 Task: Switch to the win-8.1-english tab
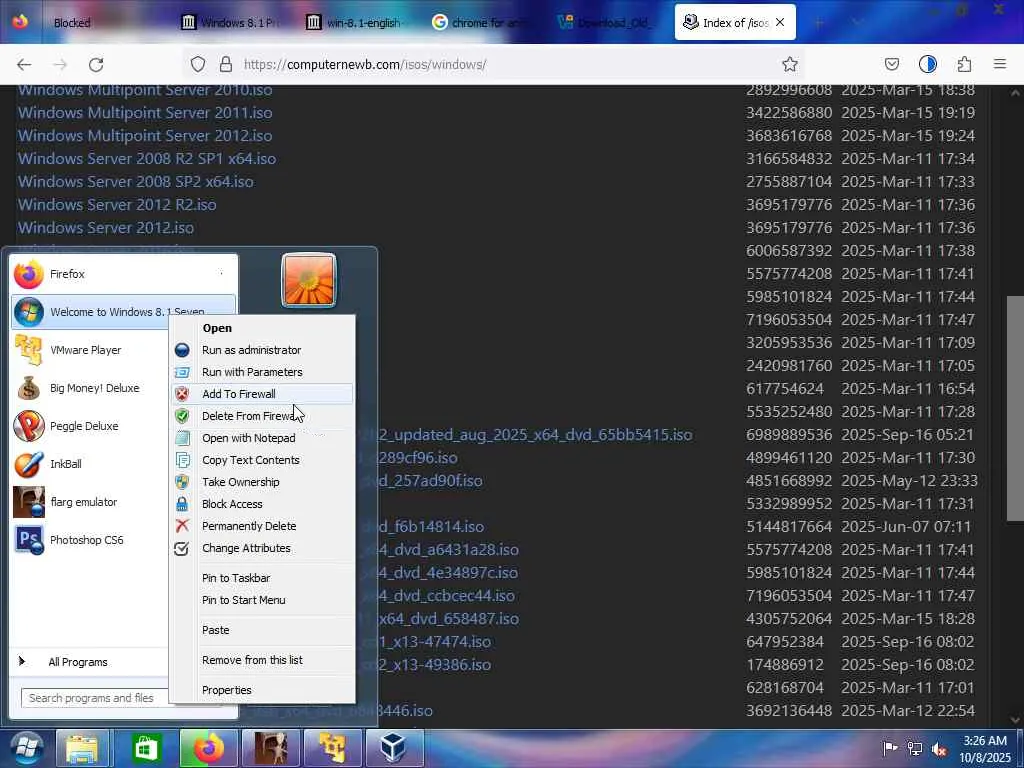356,23
